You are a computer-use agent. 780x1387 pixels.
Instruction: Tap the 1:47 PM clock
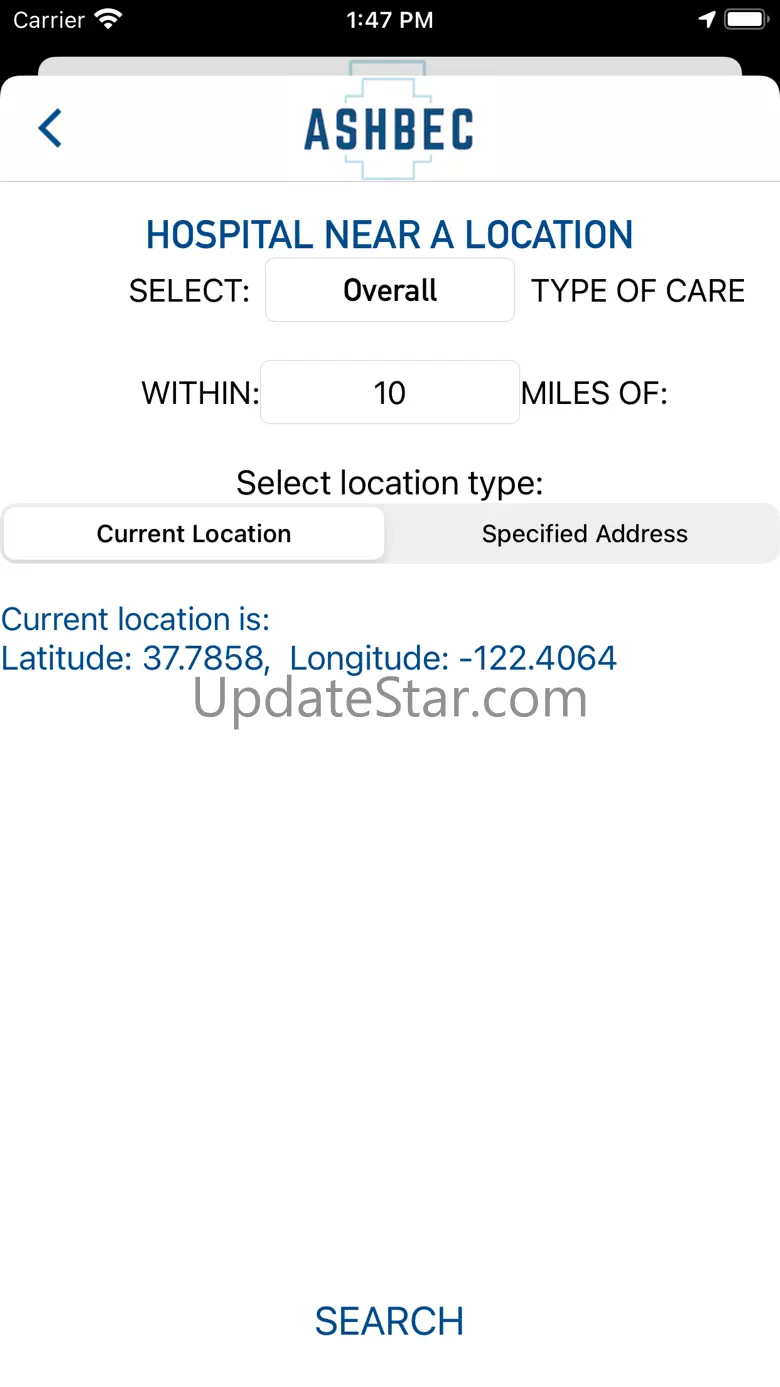pyautogui.click(x=390, y=20)
